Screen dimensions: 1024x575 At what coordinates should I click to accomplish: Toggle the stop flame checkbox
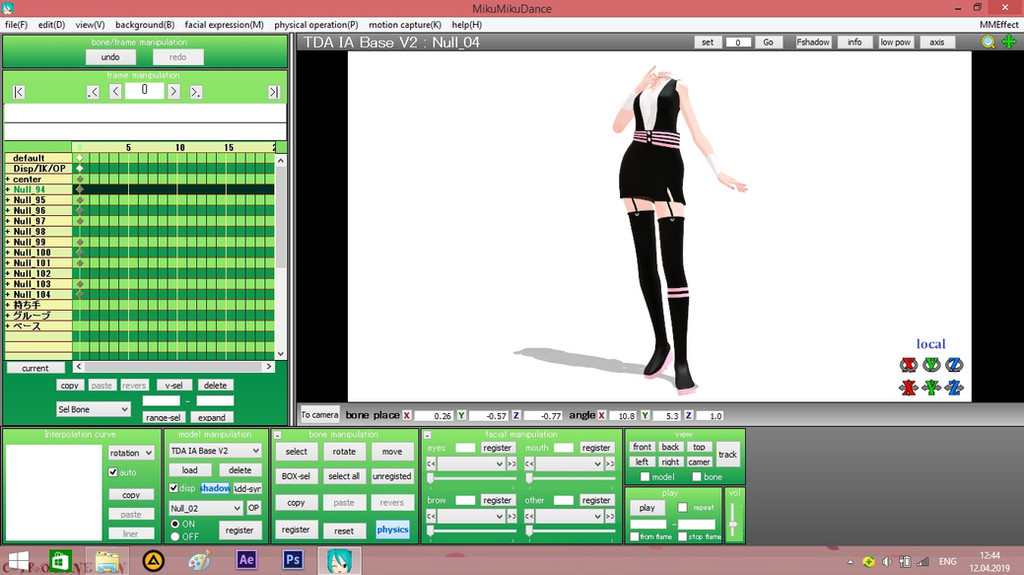click(x=682, y=536)
